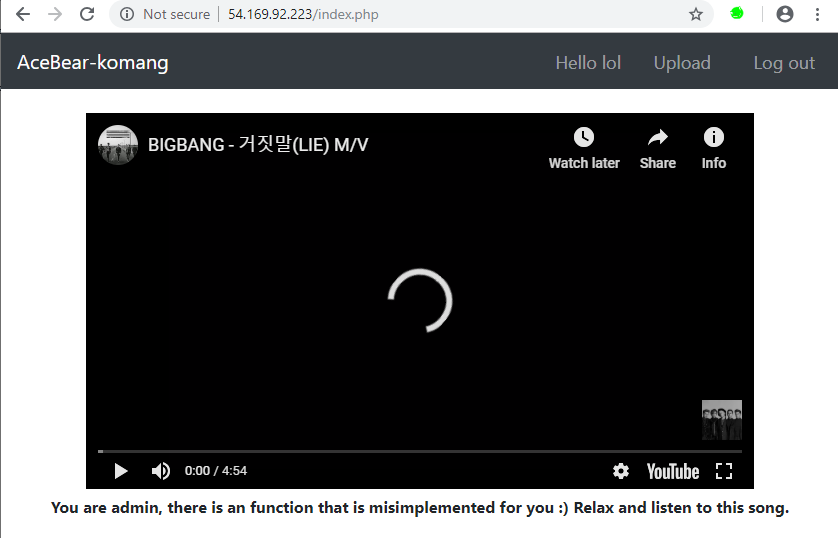The width and height of the screenshot is (838, 538).
Task: Open the BIGBANG channel avatar
Action: click(118, 145)
